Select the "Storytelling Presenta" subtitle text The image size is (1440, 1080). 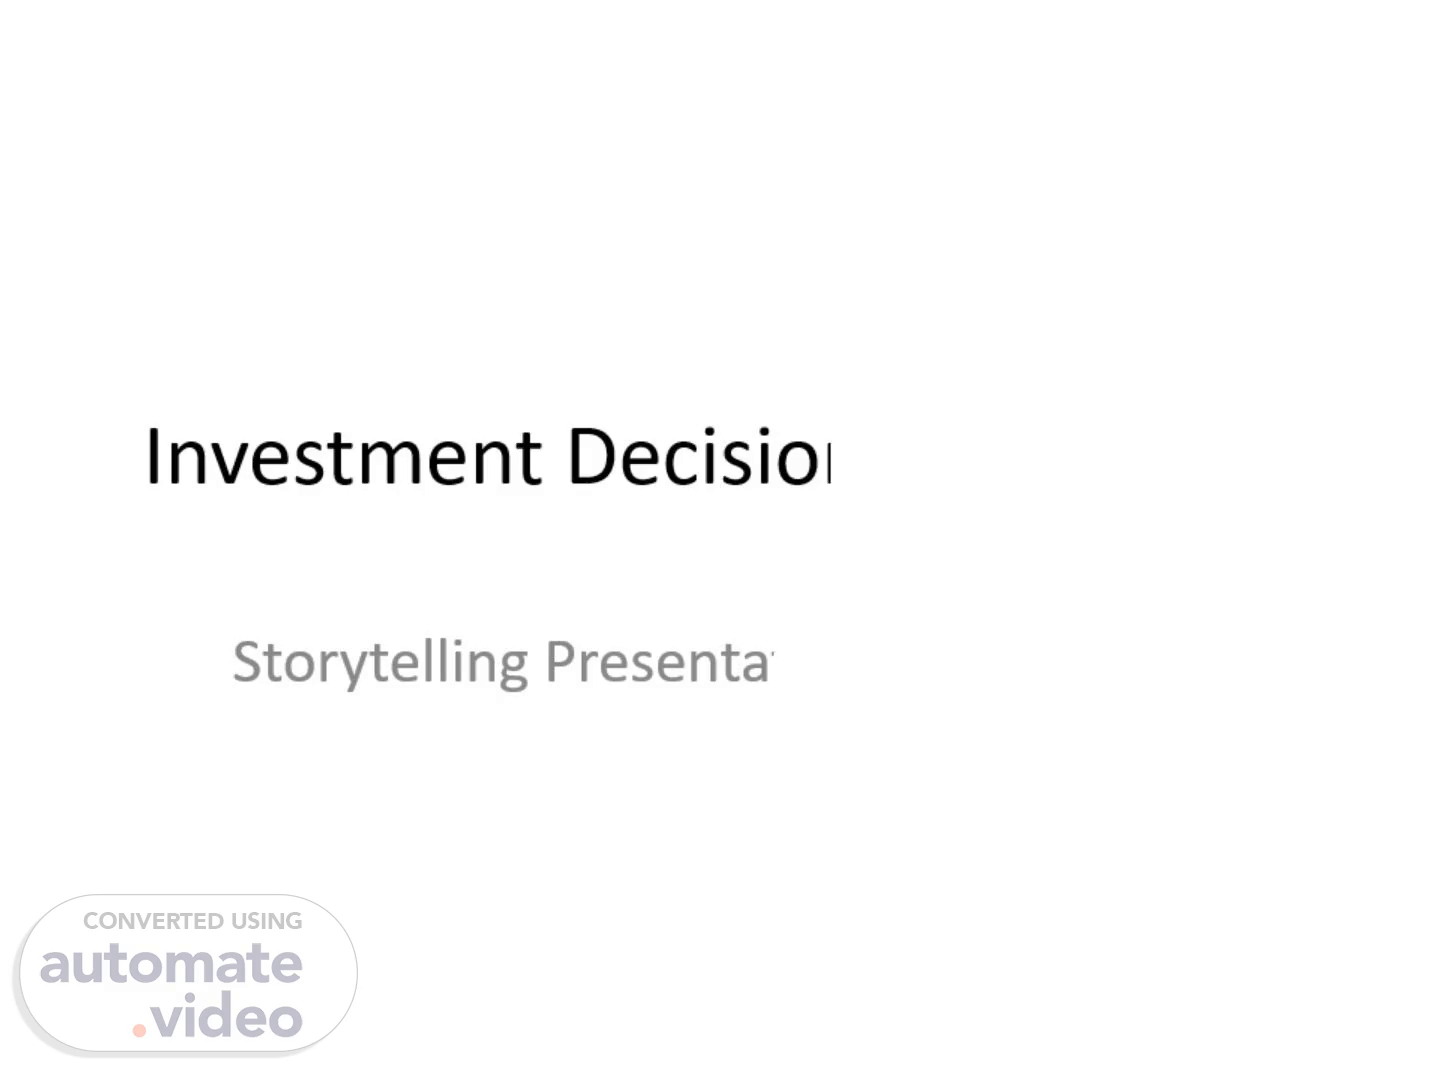tap(503, 662)
